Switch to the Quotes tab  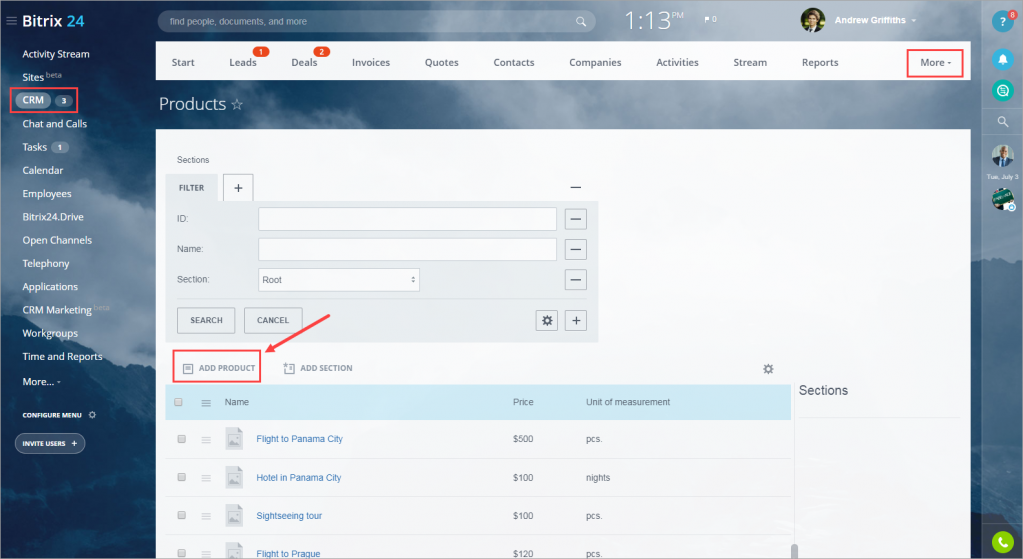[x=442, y=63]
